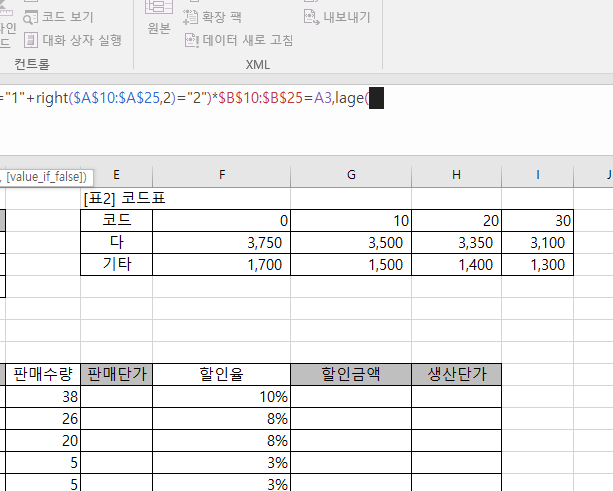Select column G header
Screen dimensions: 613x491
point(351,175)
